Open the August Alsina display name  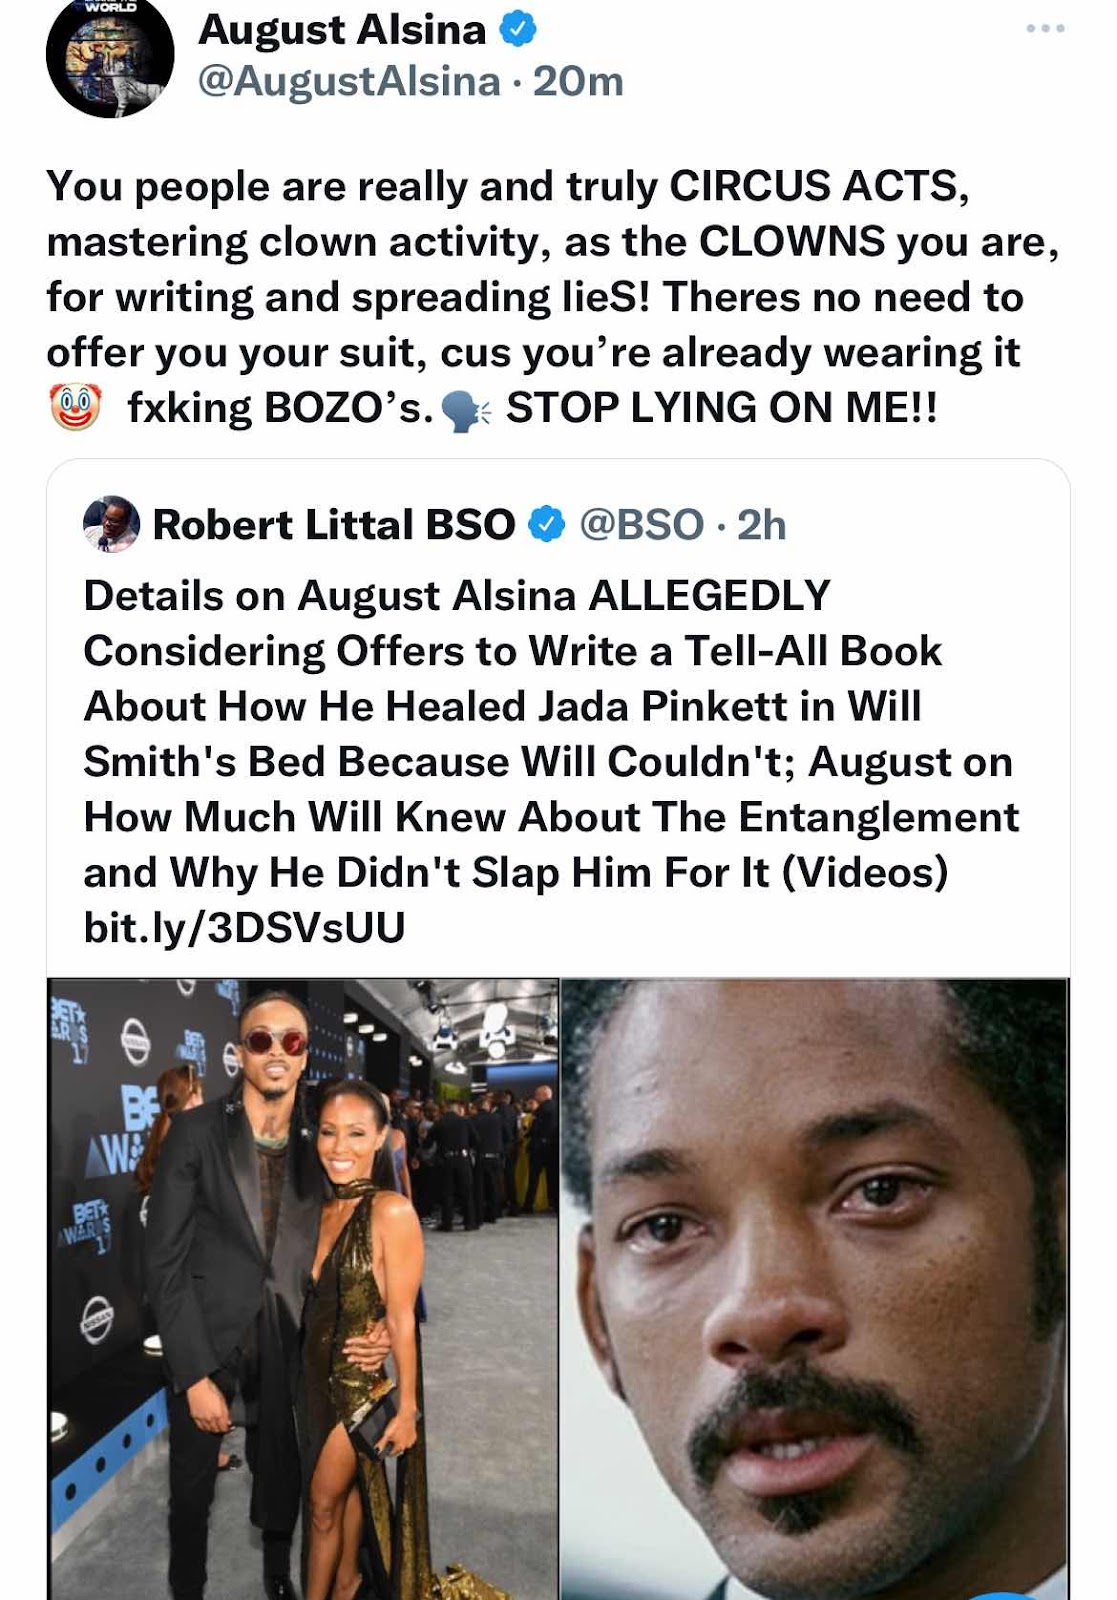point(342,30)
